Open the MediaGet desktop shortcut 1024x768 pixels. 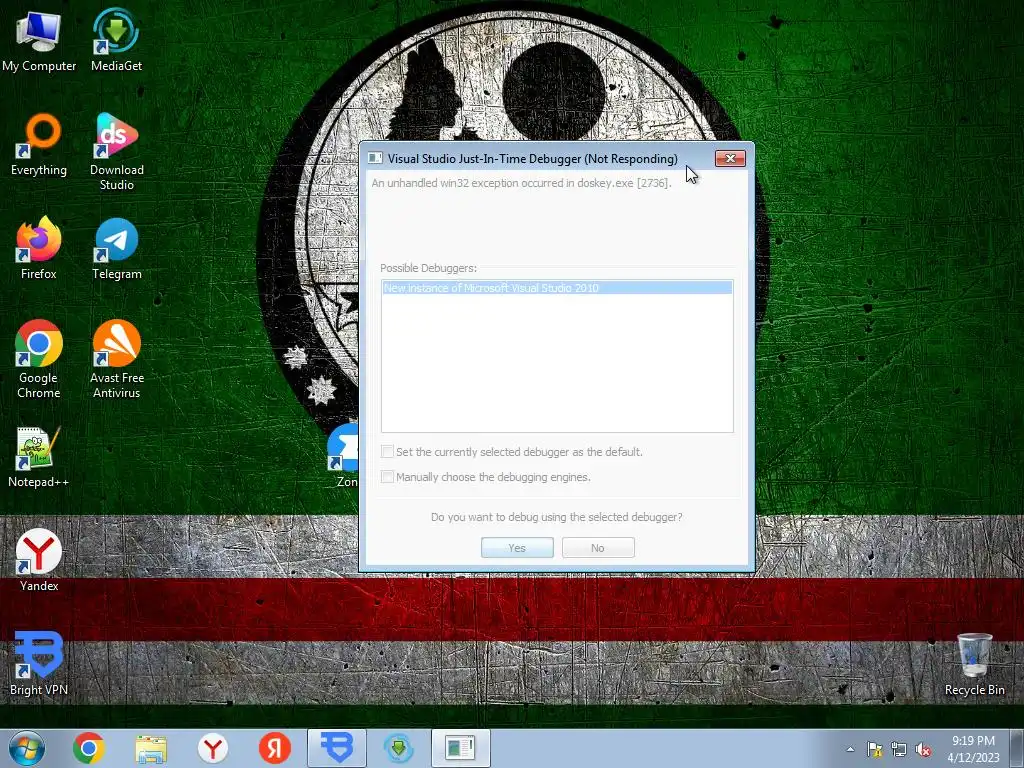coord(116,40)
